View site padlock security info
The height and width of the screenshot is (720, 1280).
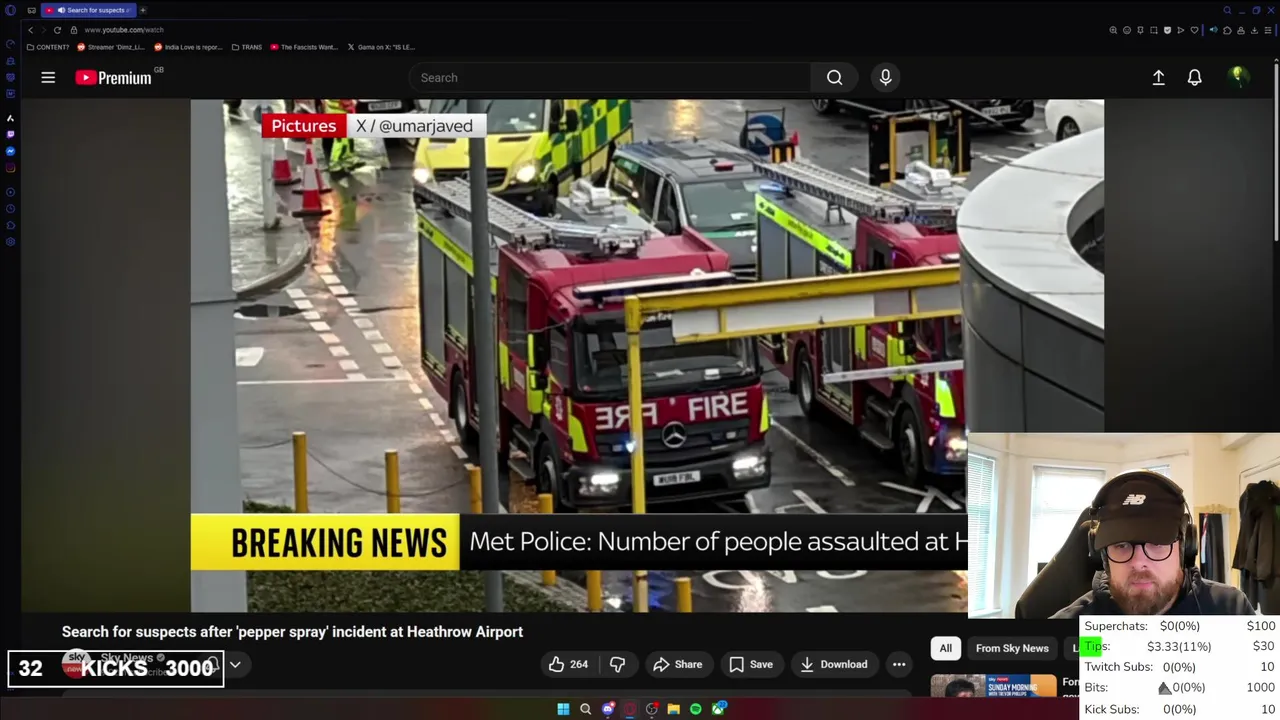[73, 30]
